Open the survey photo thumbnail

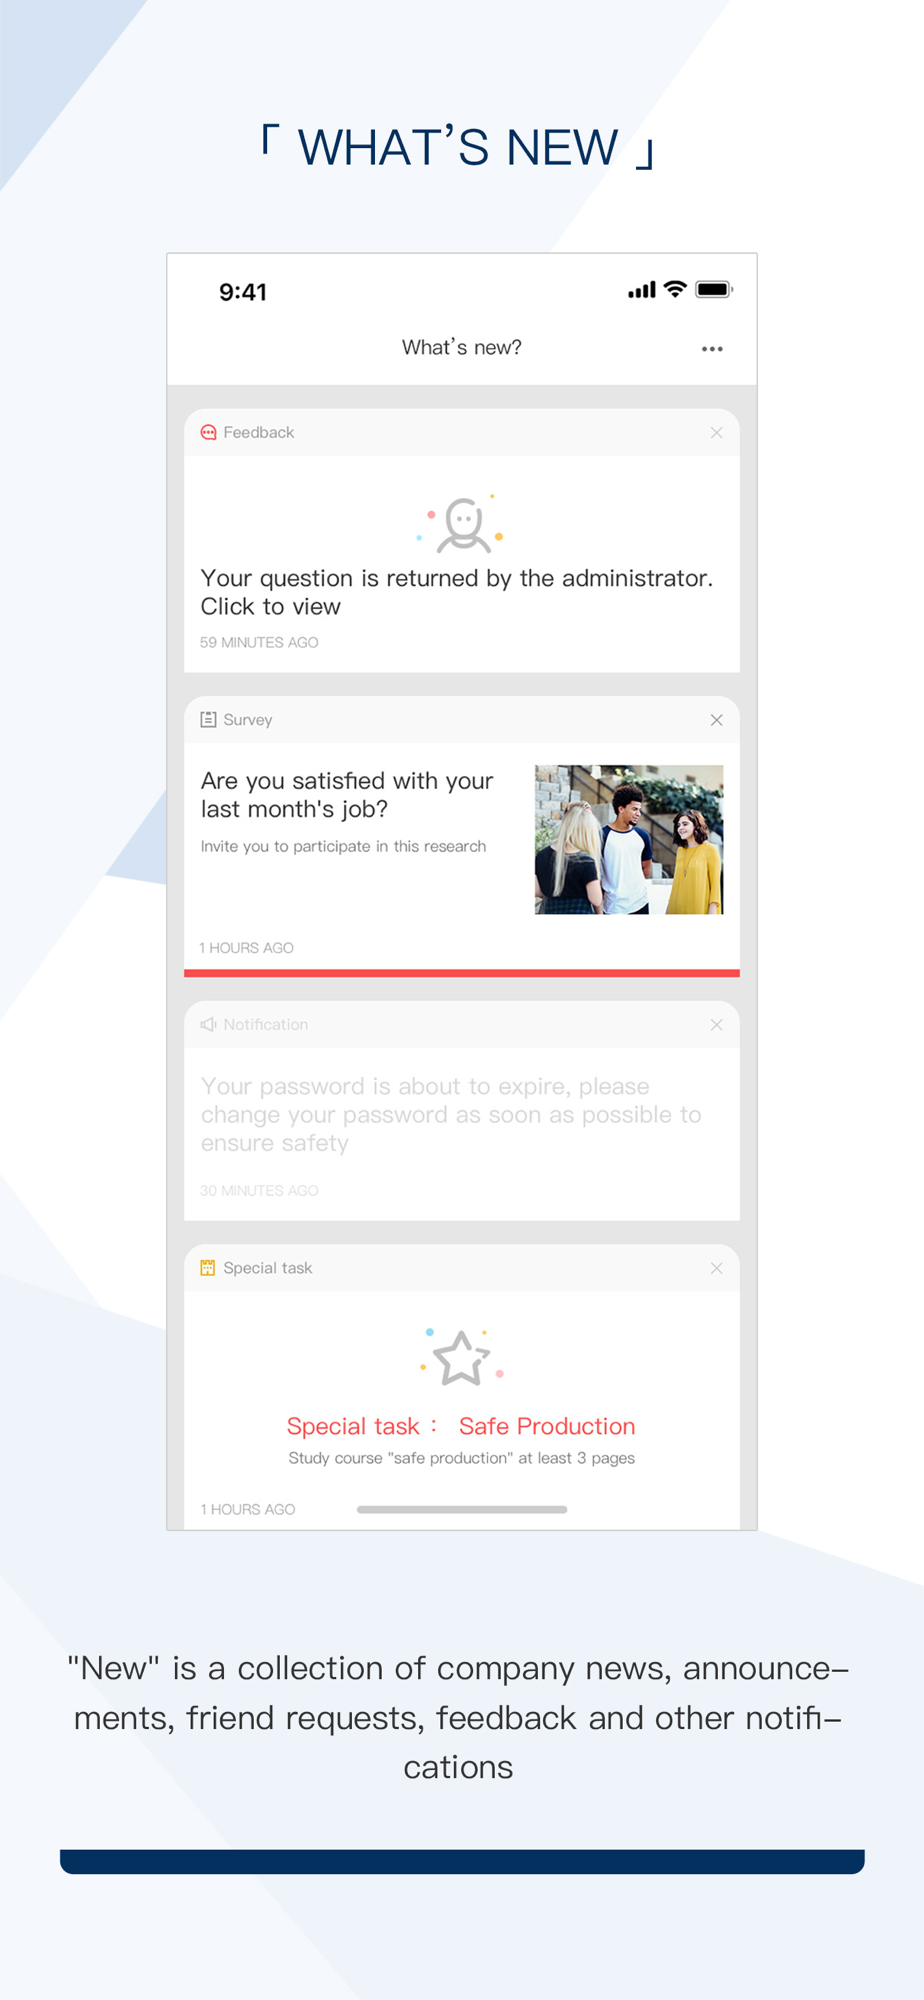click(629, 840)
